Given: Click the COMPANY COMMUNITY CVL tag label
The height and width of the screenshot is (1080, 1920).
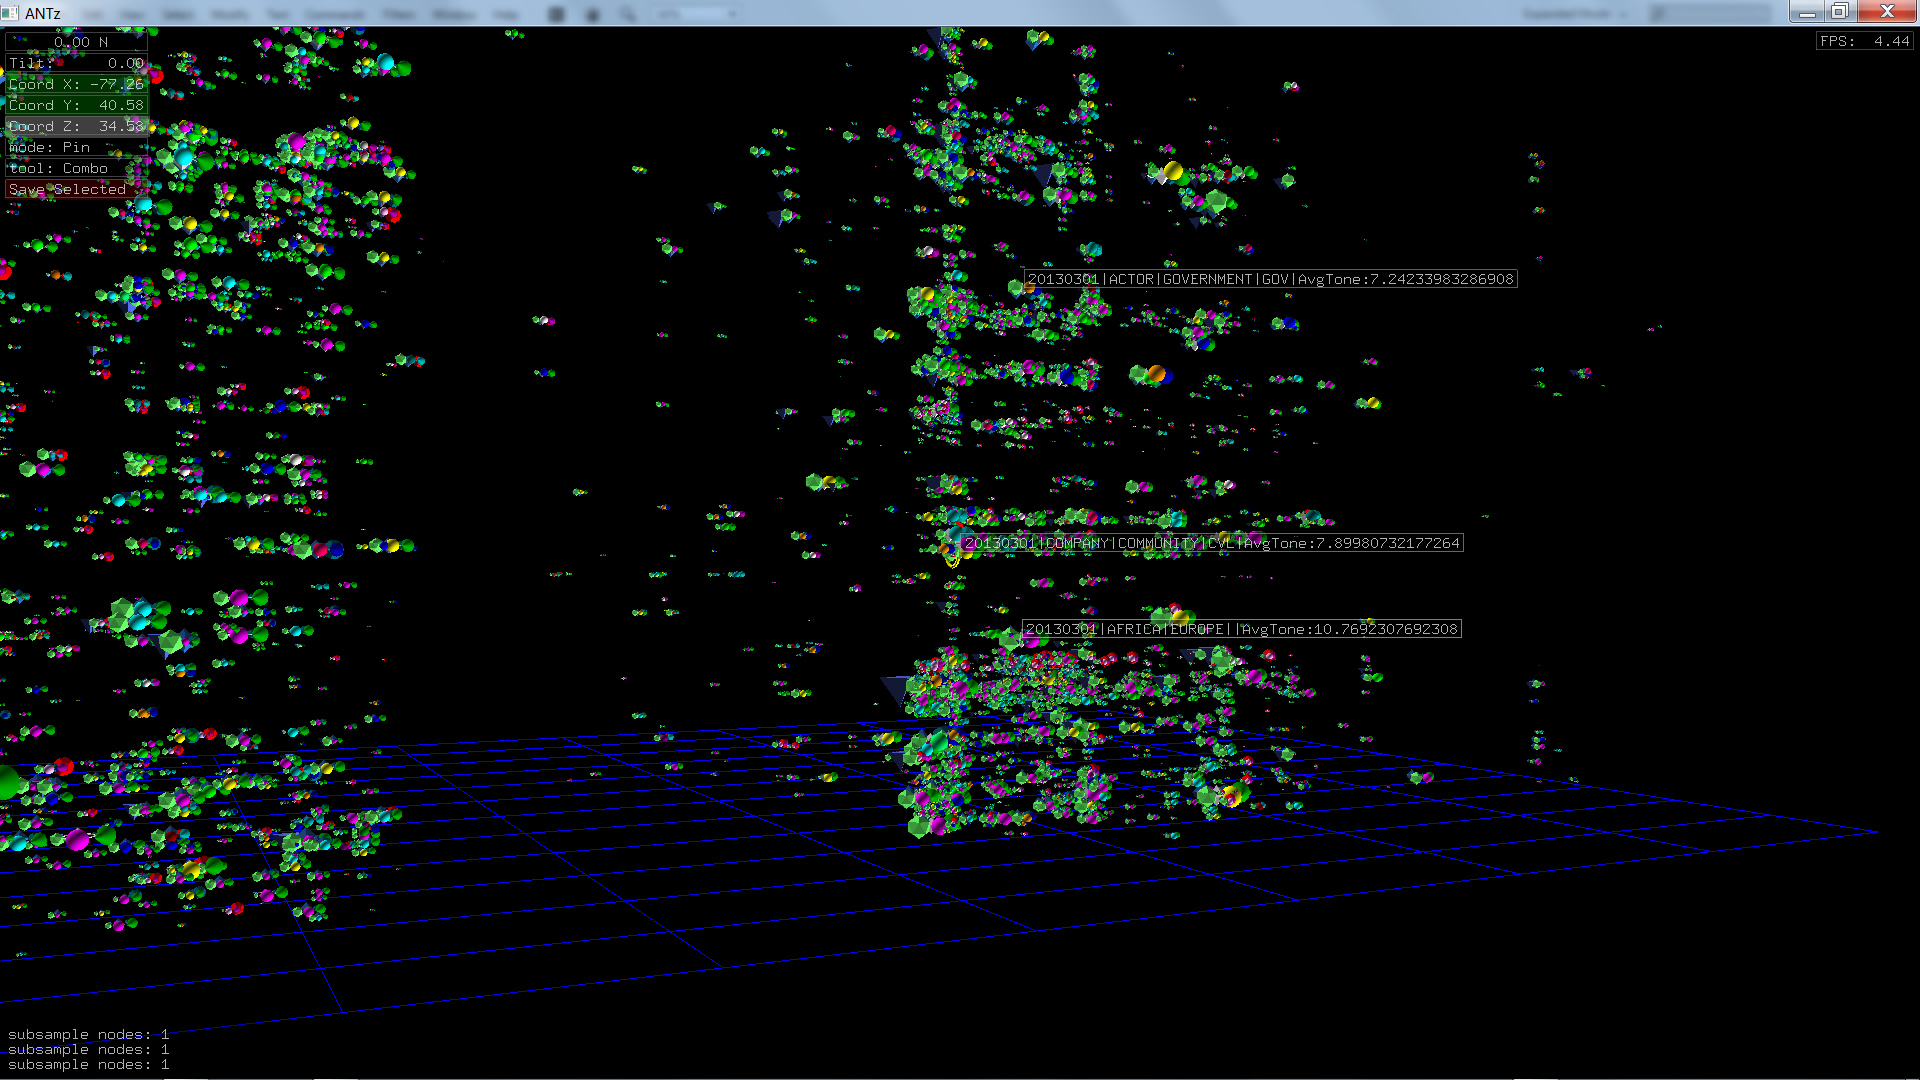Looking at the screenshot, I should click(x=1212, y=543).
